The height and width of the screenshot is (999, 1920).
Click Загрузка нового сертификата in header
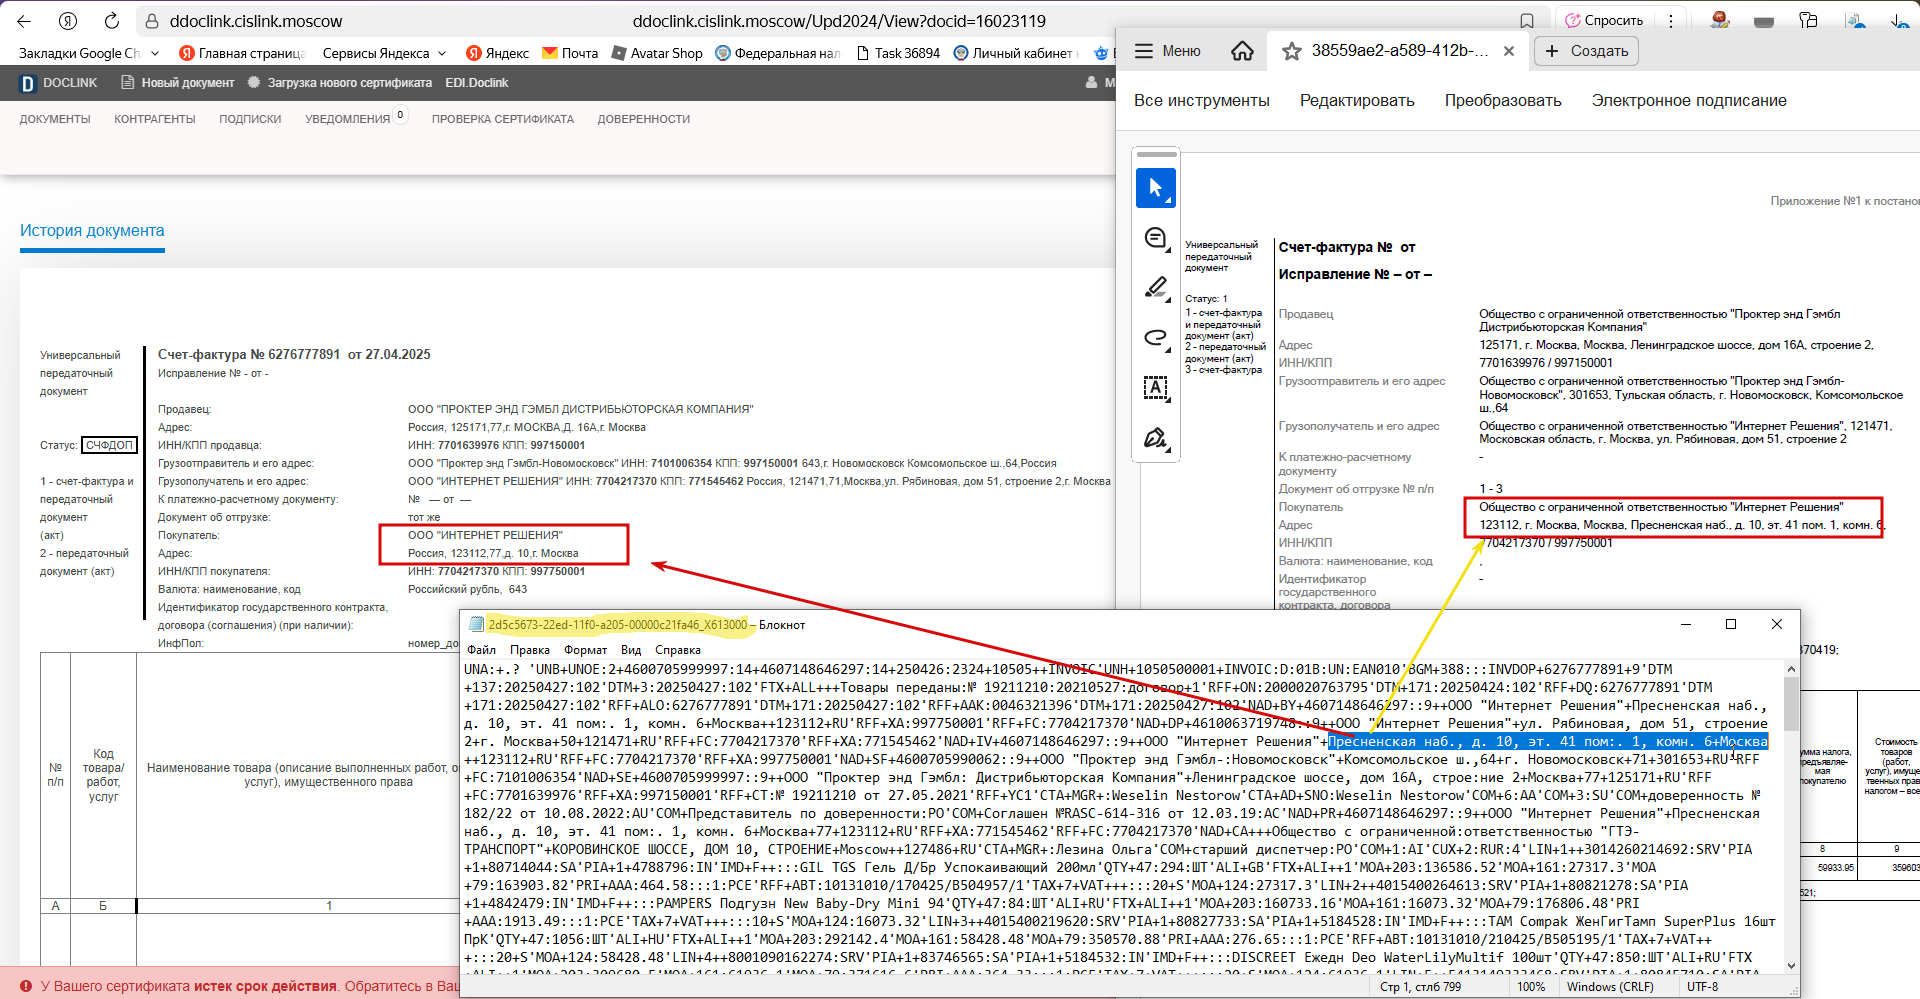click(340, 83)
